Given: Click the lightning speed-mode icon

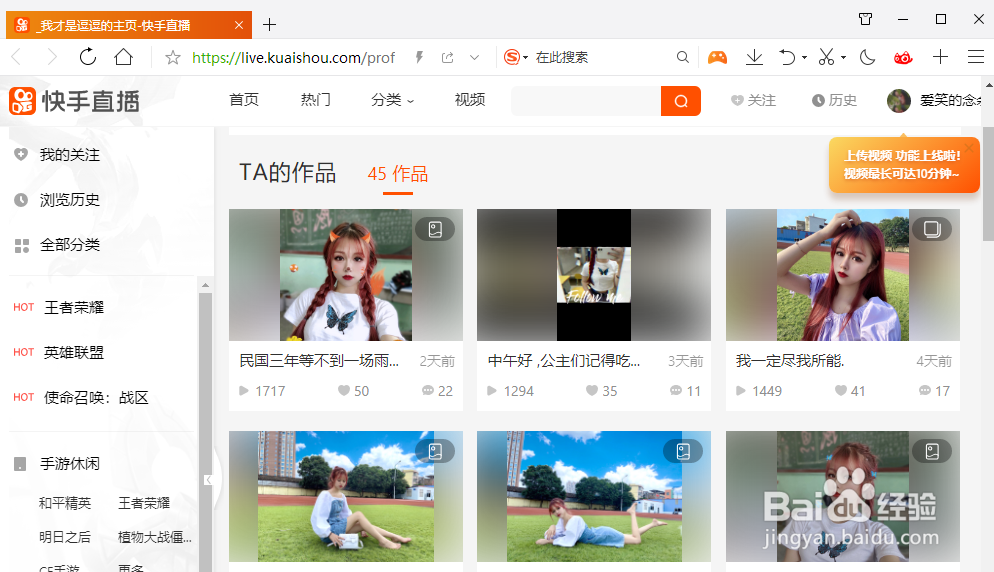Looking at the screenshot, I should pos(419,58).
